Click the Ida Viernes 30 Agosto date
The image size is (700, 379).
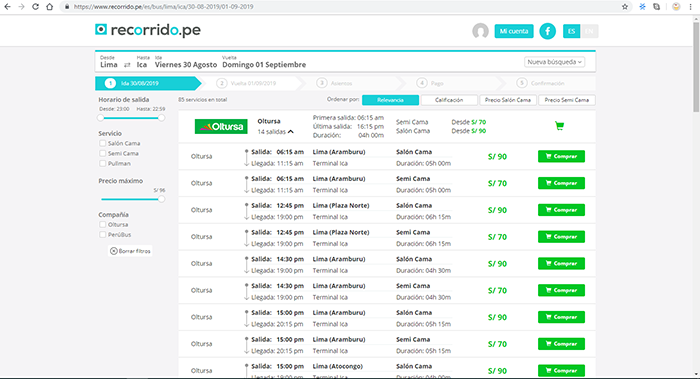tap(186, 62)
